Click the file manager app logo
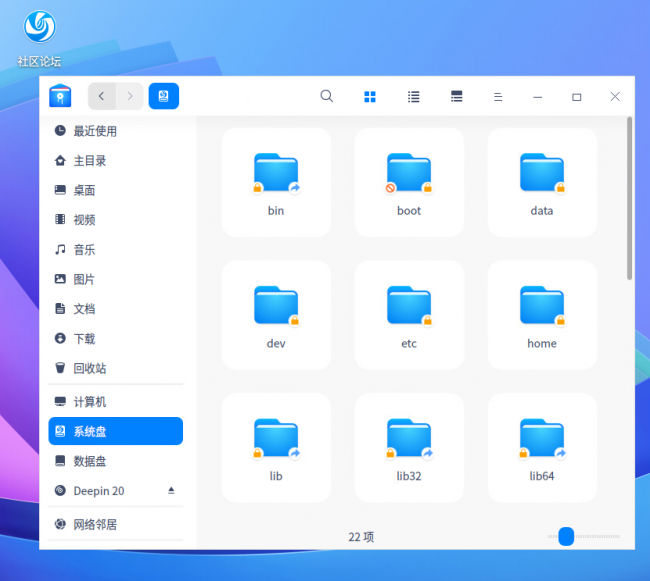This screenshot has height=581, width=650. [60, 96]
